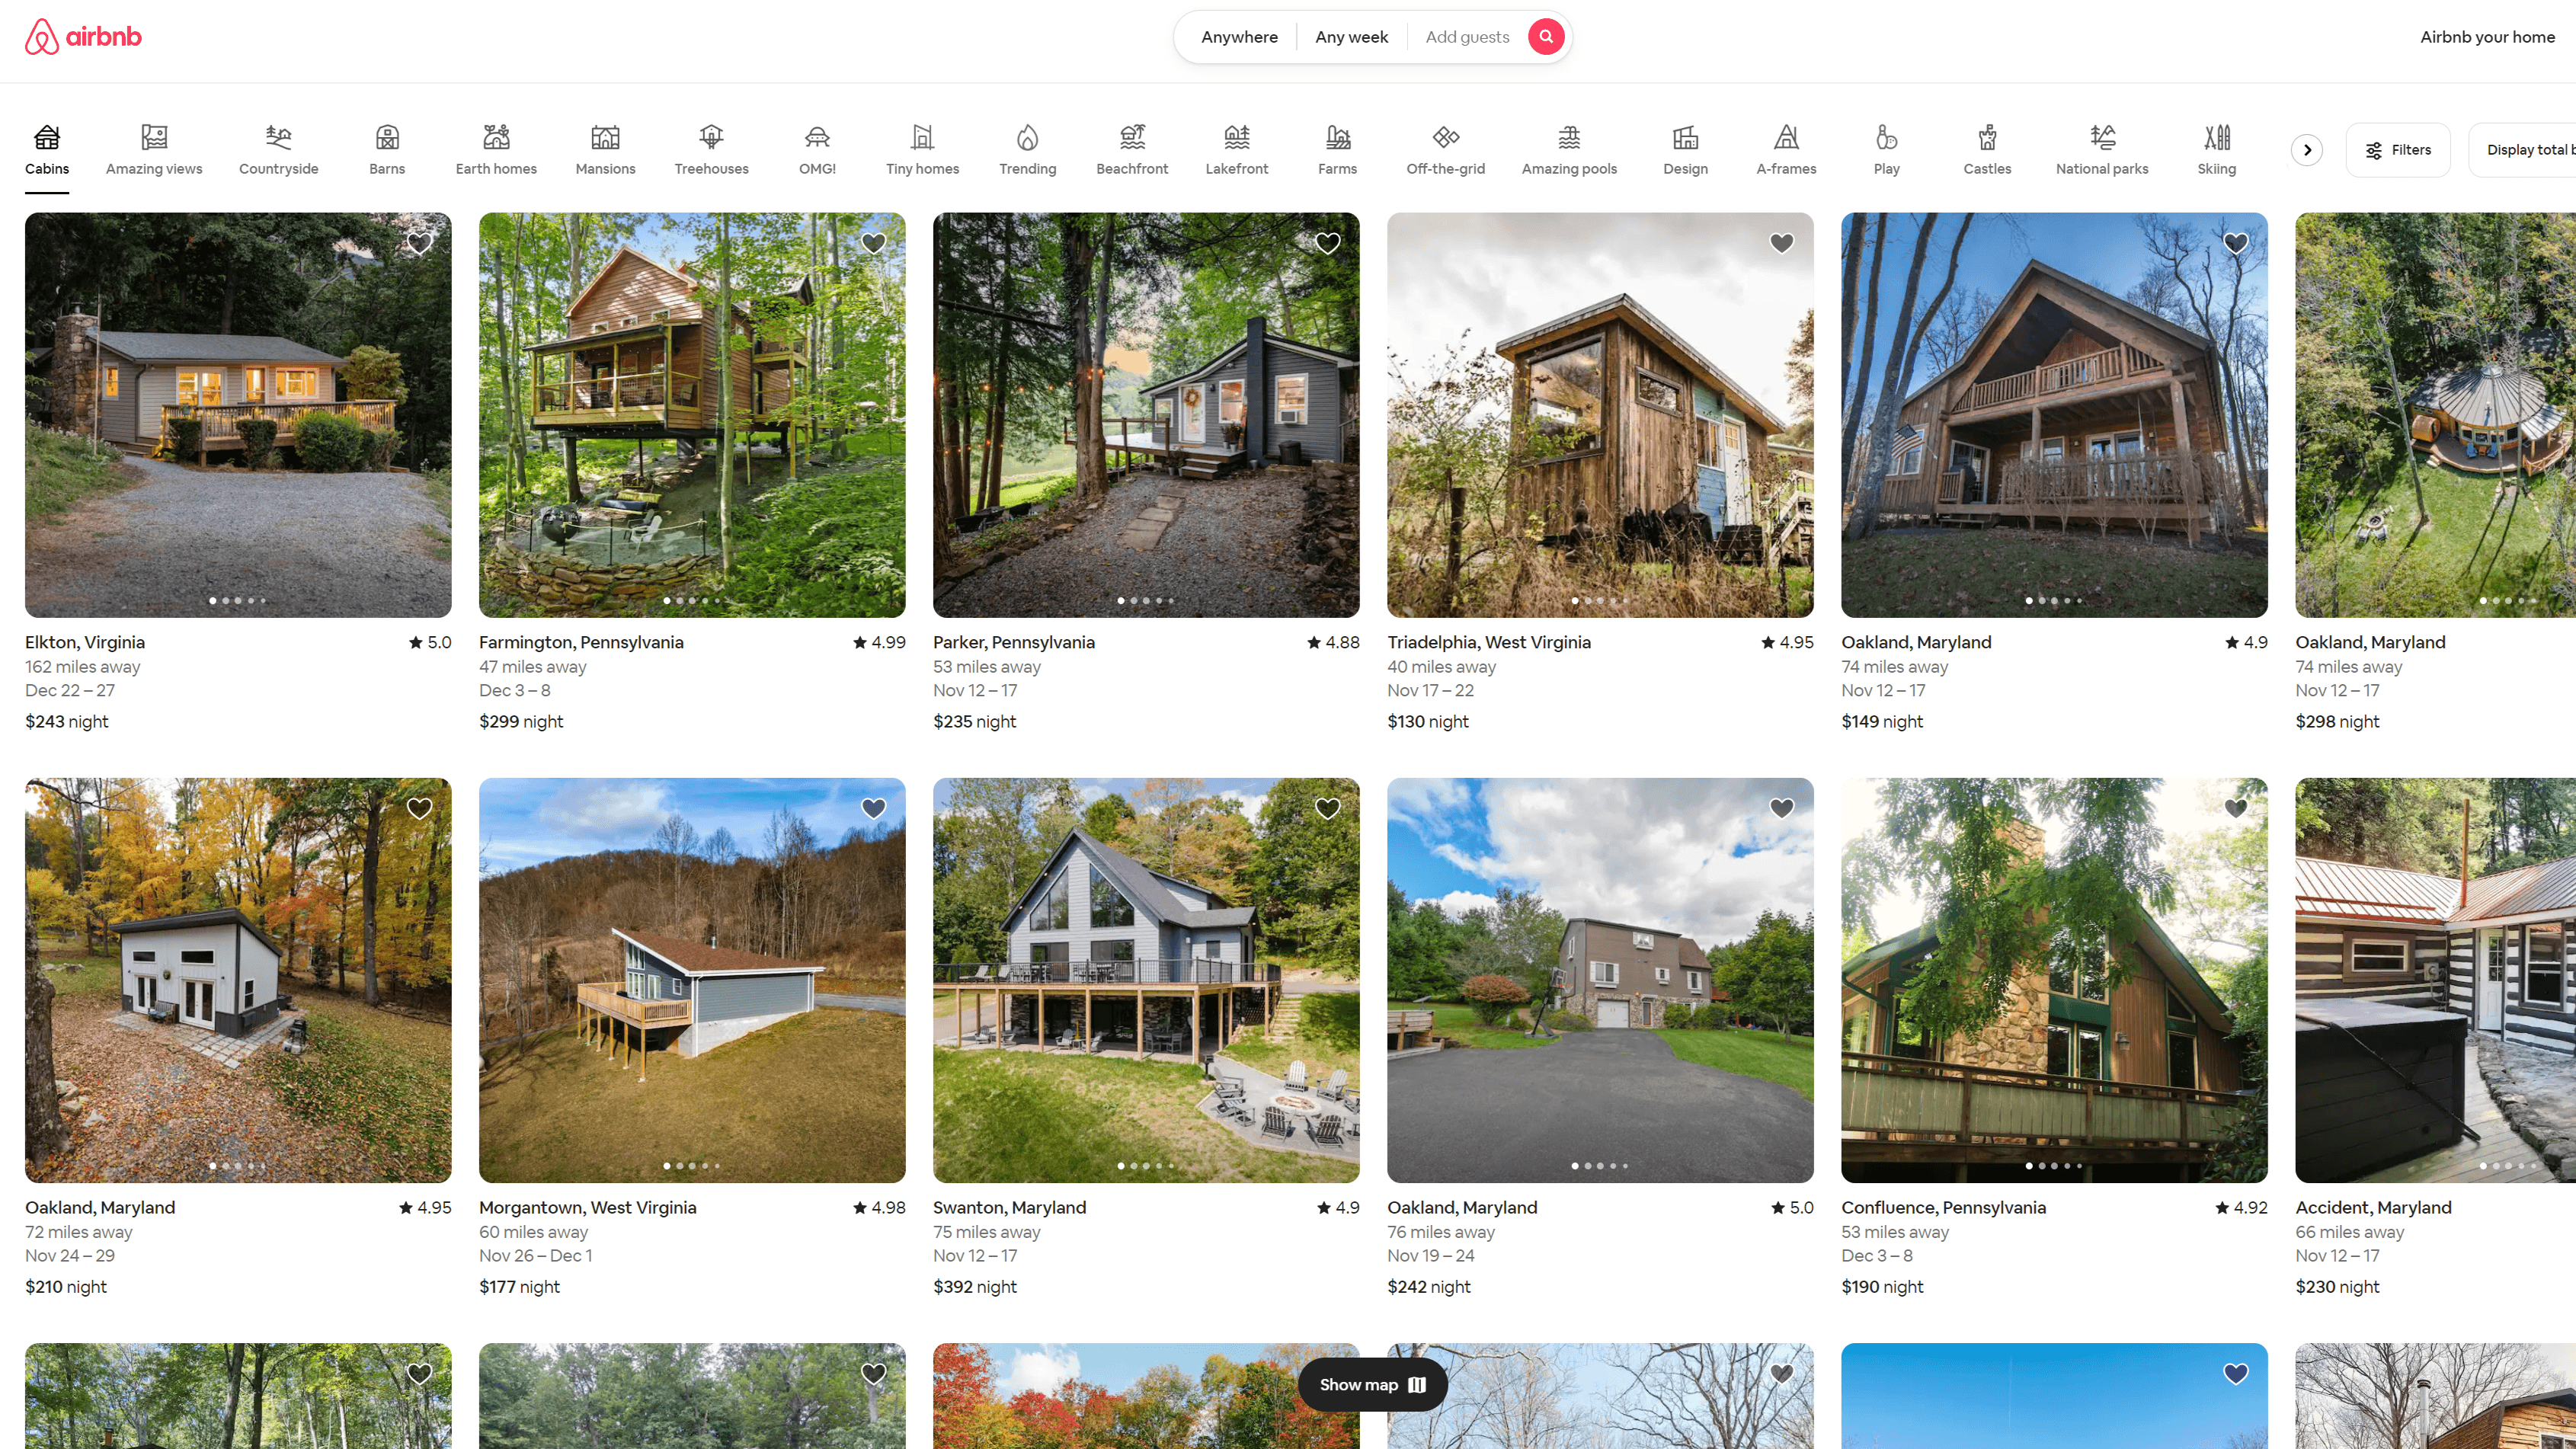Expand the category navigation right arrow
The image size is (2576, 1449).
2307,147
